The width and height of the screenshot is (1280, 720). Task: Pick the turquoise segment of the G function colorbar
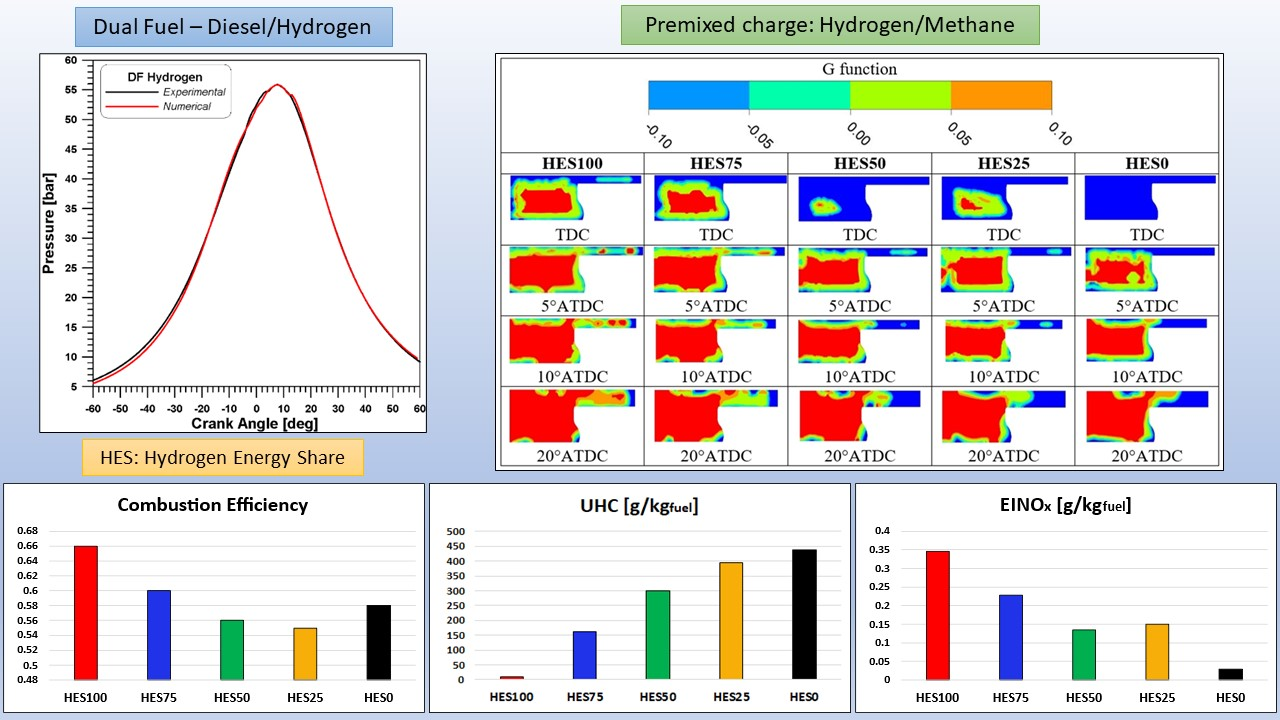(800, 95)
